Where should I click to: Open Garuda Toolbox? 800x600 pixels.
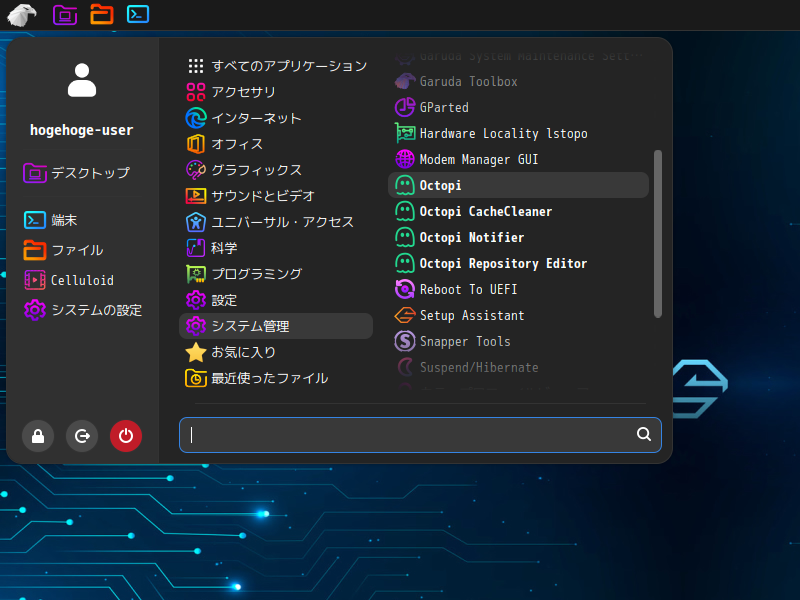518,82
